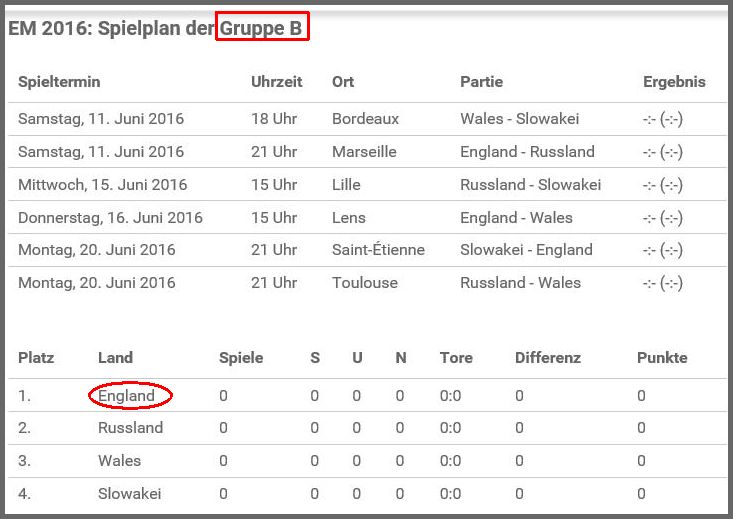Click Saint-Étienne venue entry
Image resolution: width=733 pixels, height=519 pixels.
pyautogui.click(x=378, y=249)
